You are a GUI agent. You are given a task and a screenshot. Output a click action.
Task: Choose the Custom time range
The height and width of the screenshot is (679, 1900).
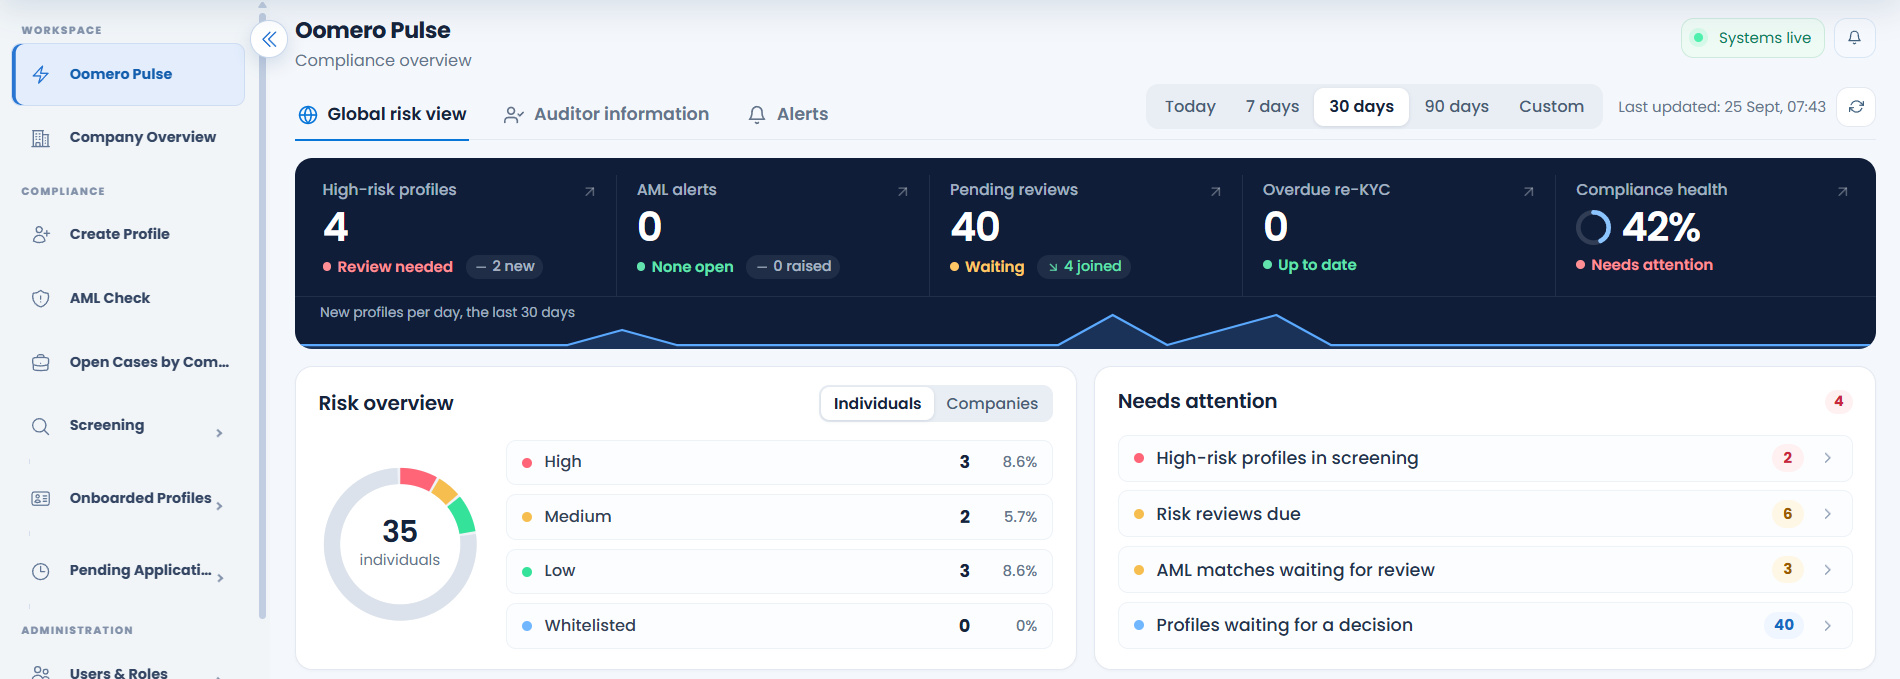[x=1551, y=107]
